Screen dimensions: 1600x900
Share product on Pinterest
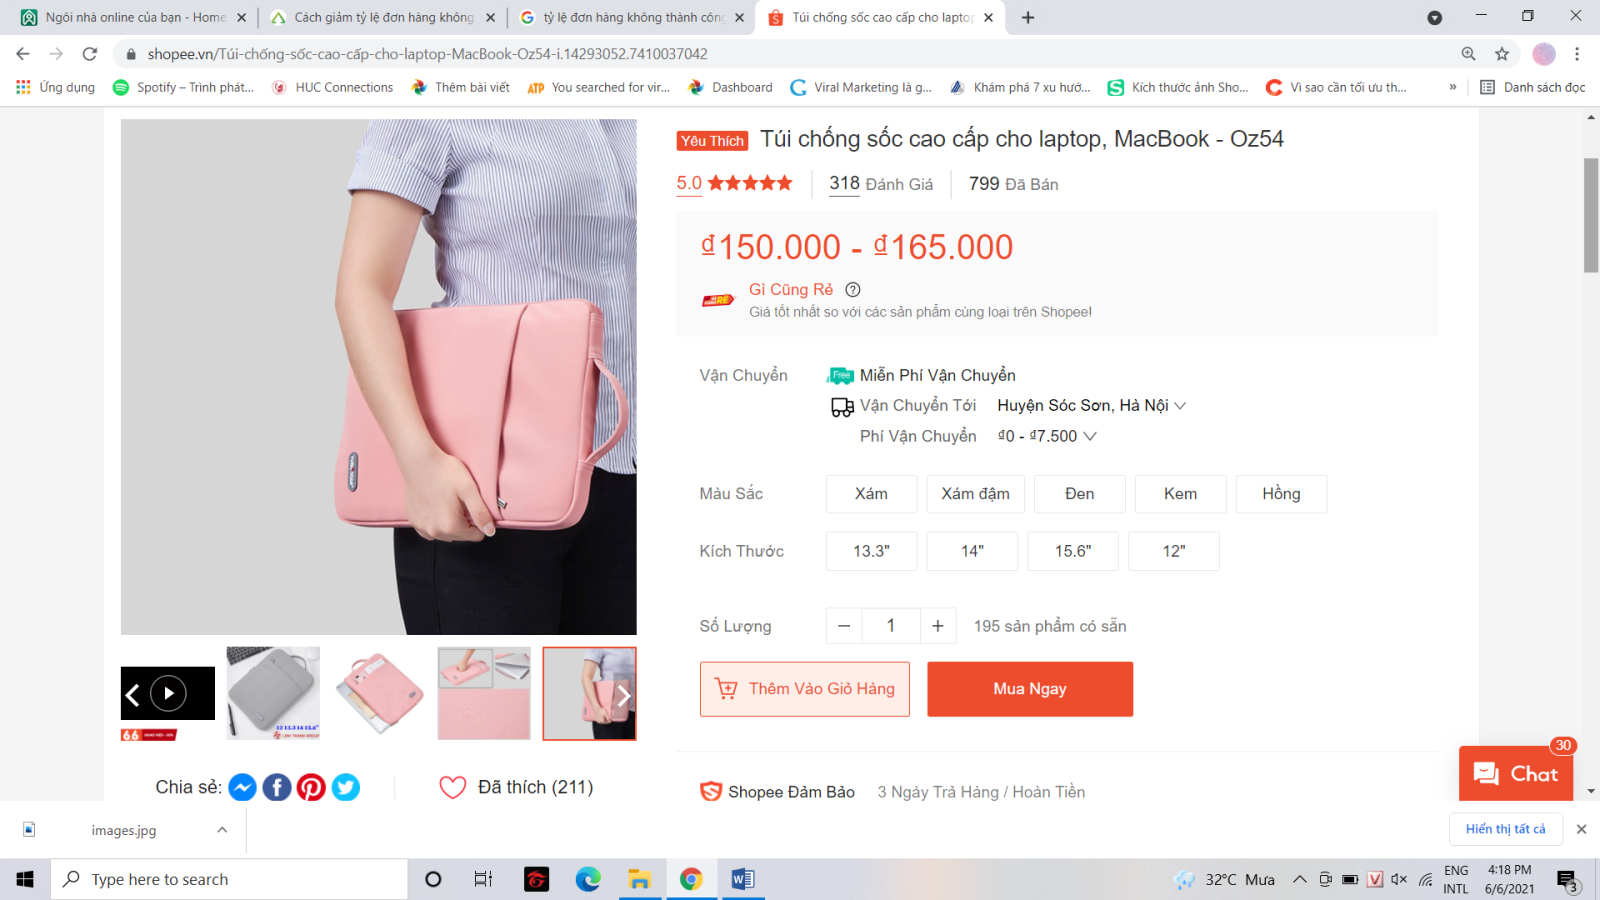(x=311, y=788)
